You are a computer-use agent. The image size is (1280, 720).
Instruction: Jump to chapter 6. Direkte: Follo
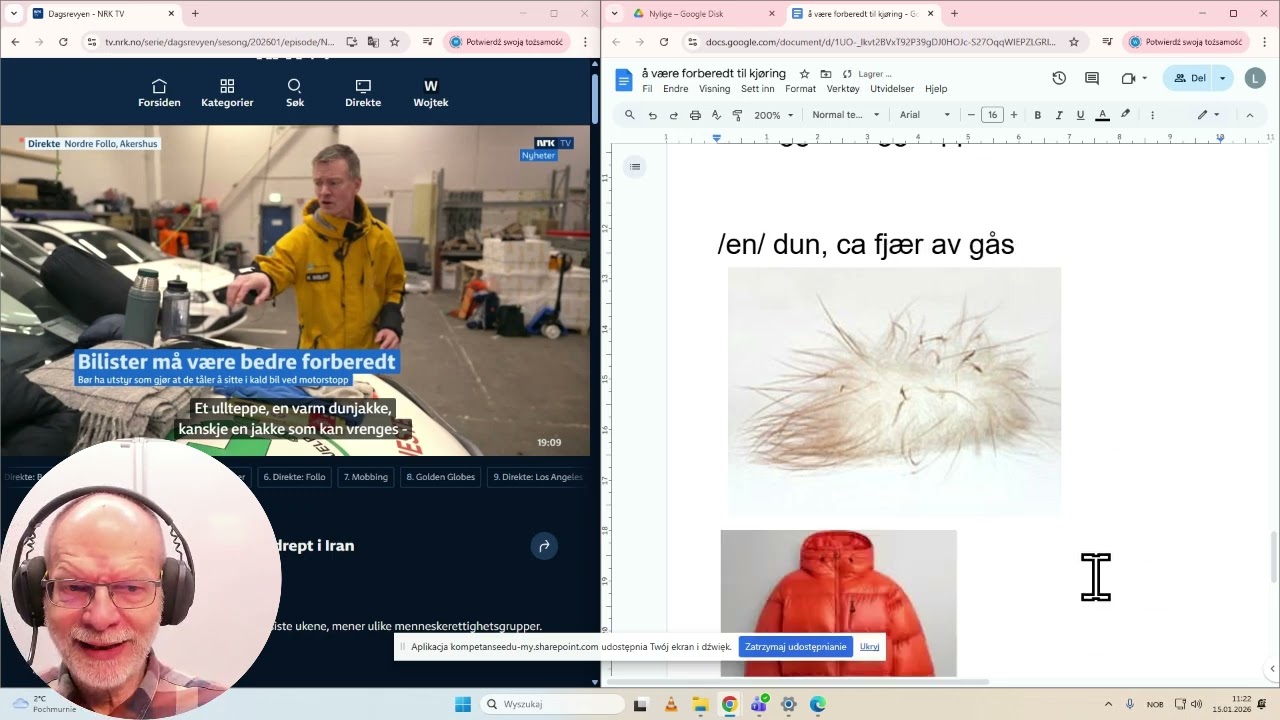pyautogui.click(x=295, y=477)
